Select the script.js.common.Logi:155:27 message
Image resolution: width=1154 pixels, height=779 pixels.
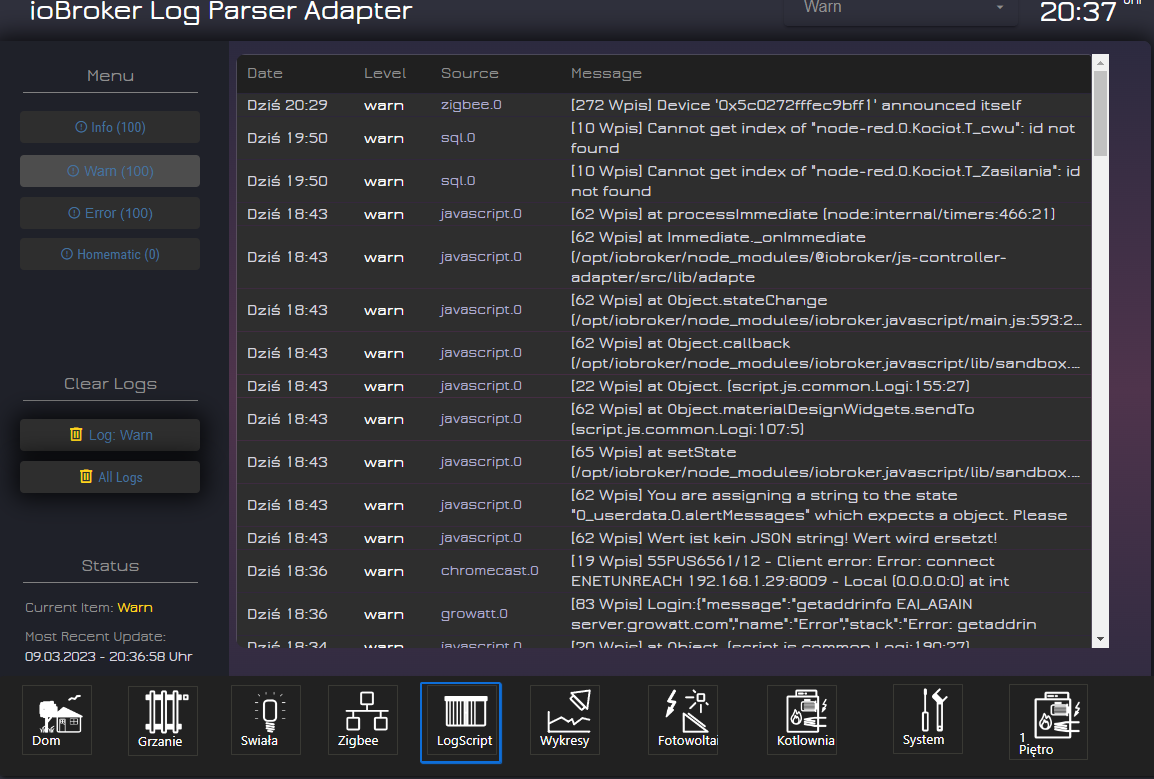(x=771, y=386)
